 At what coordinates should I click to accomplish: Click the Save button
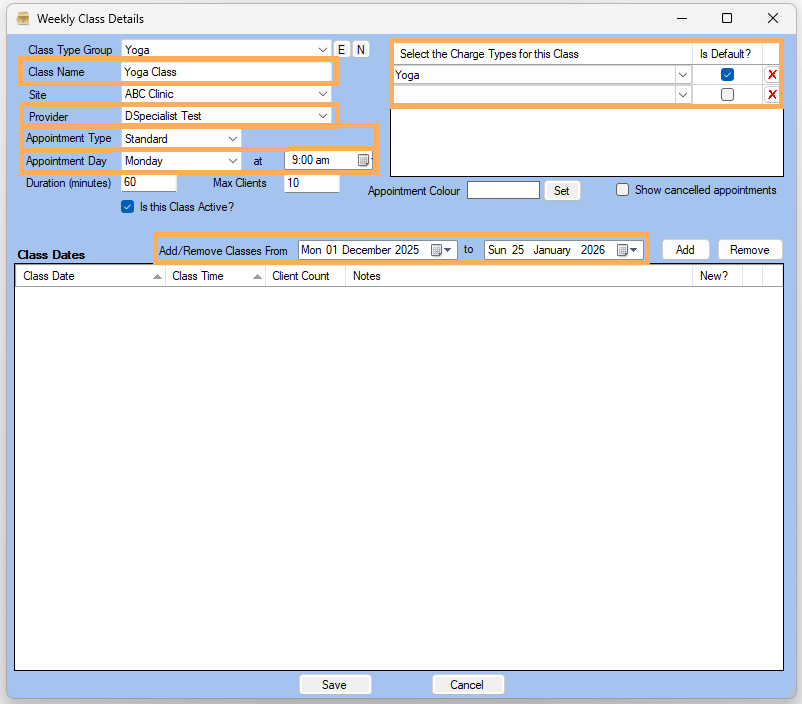(x=335, y=685)
